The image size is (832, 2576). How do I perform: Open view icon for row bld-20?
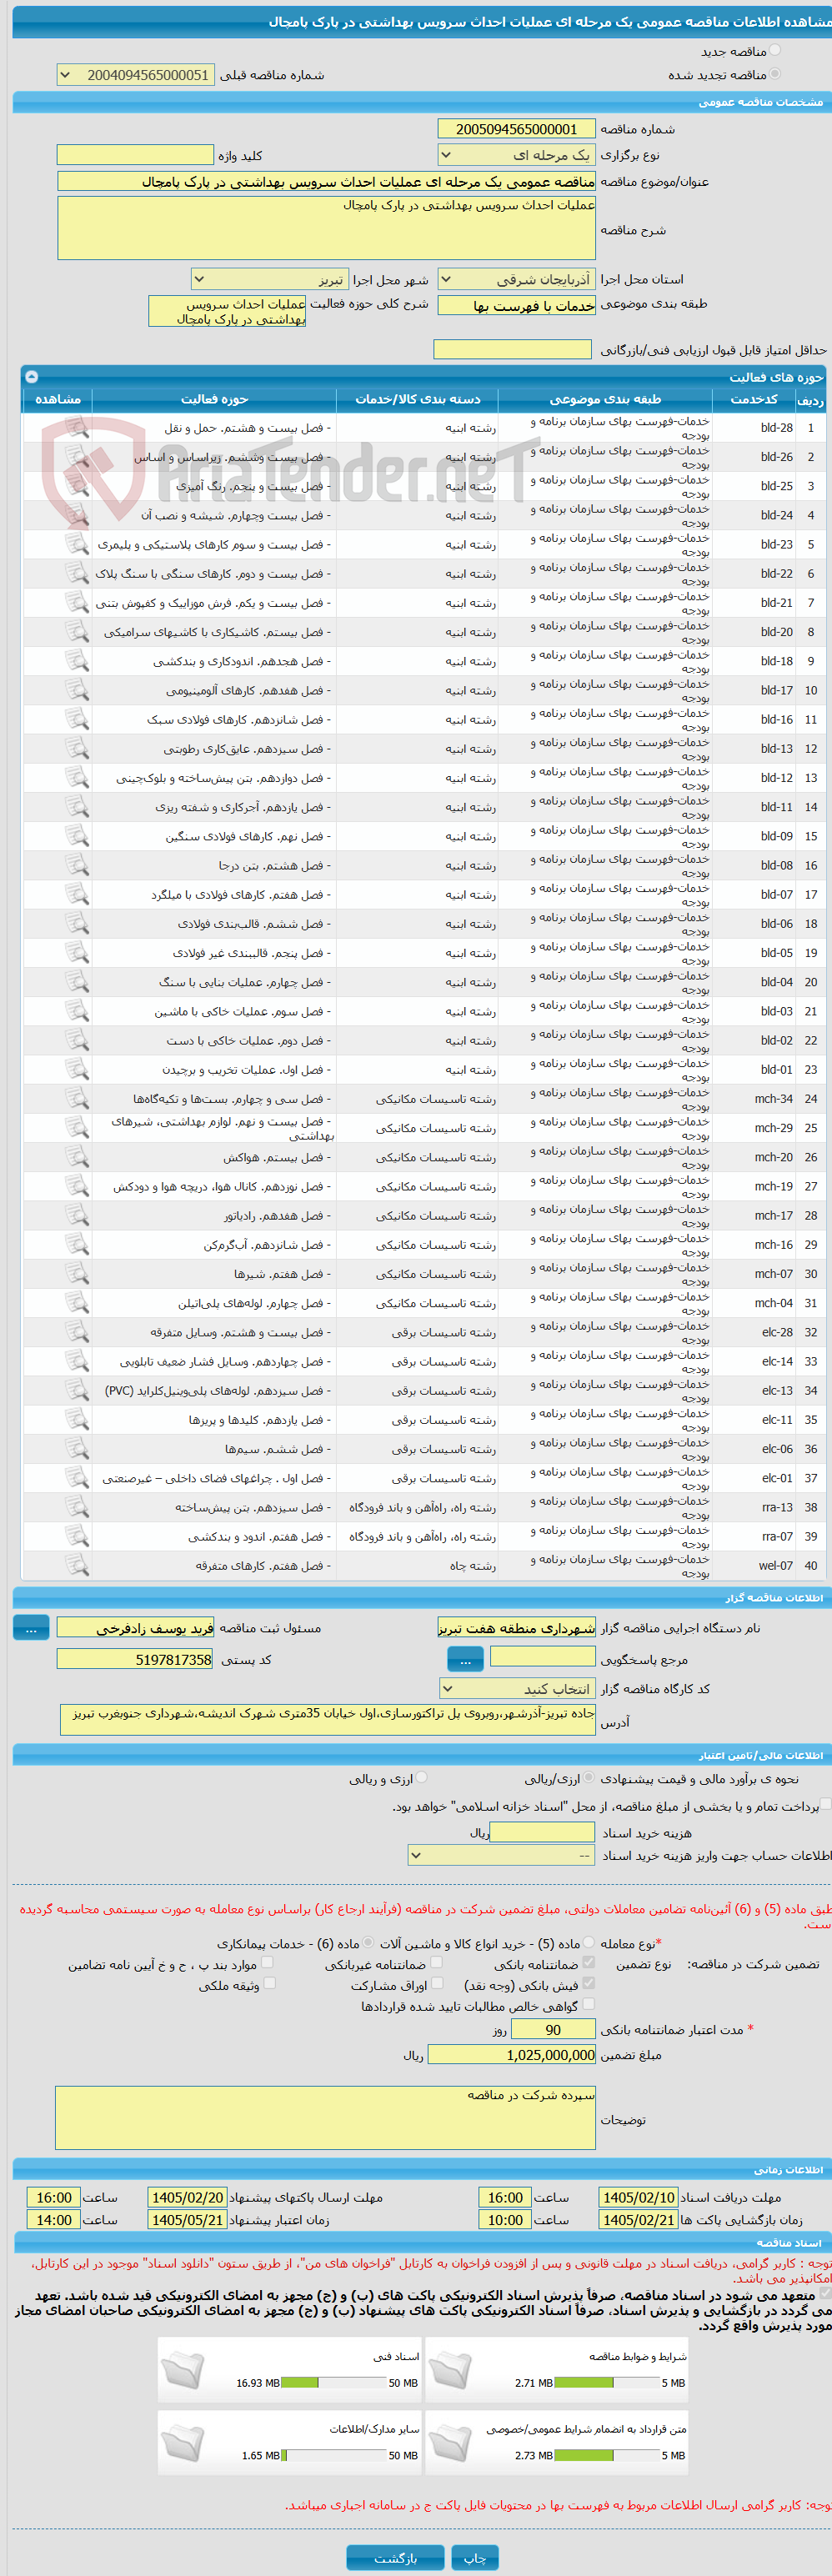pyautogui.click(x=76, y=632)
